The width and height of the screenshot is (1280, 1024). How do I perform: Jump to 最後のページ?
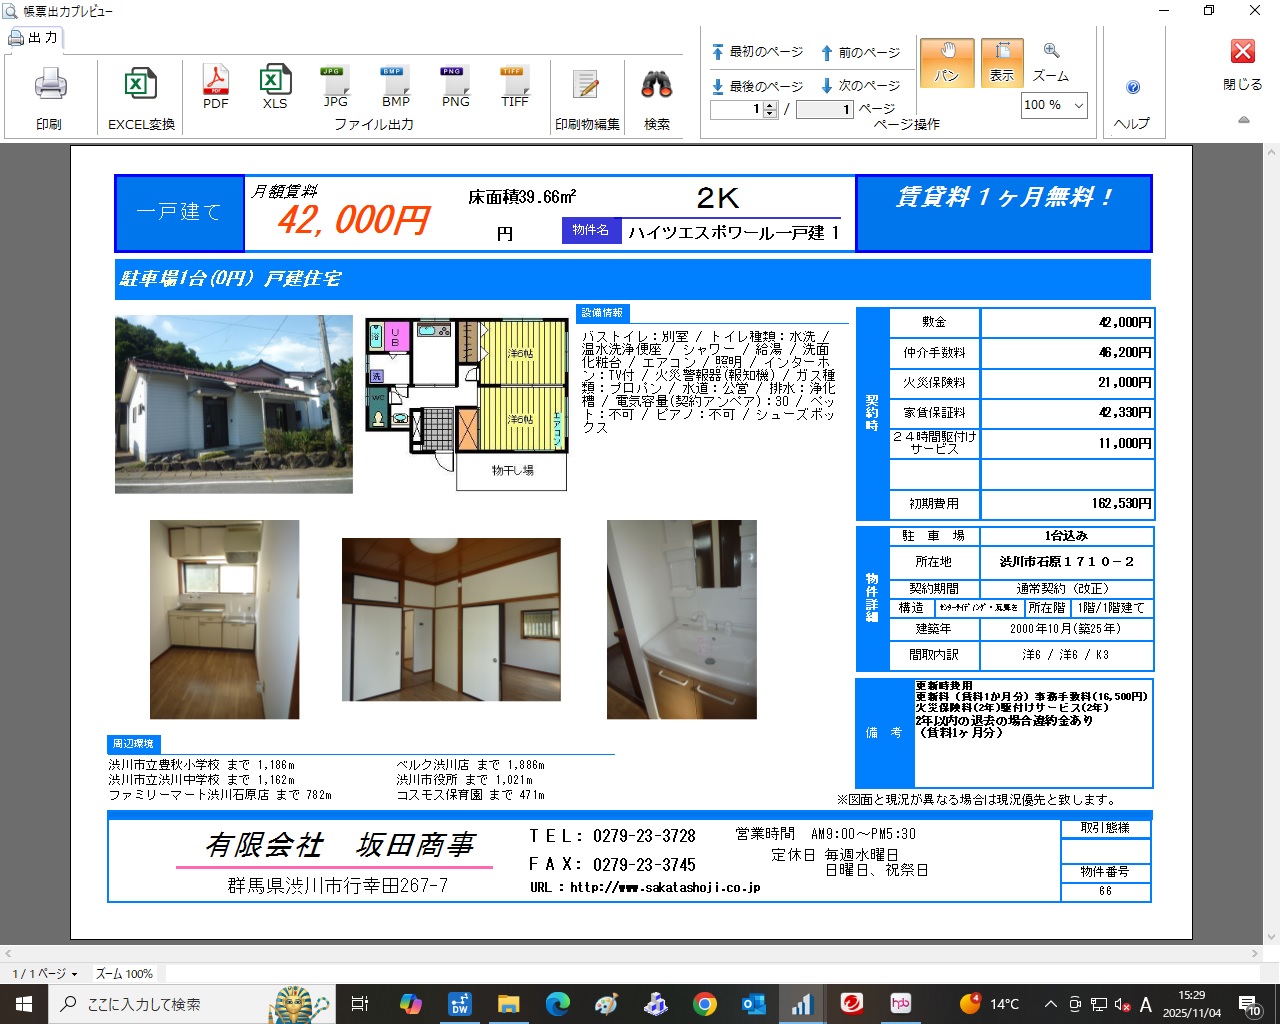[757, 86]
